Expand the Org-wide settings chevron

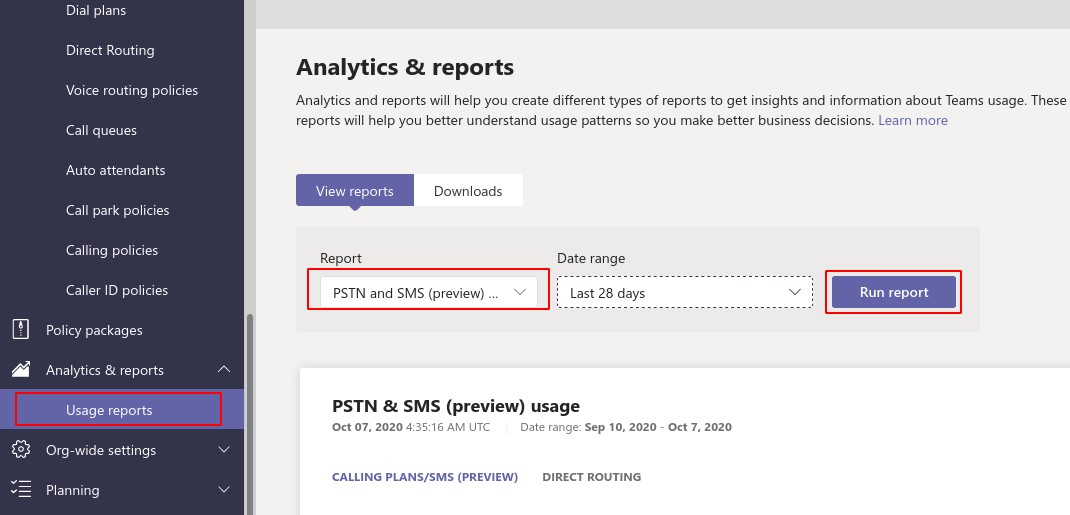click(223, 450)
